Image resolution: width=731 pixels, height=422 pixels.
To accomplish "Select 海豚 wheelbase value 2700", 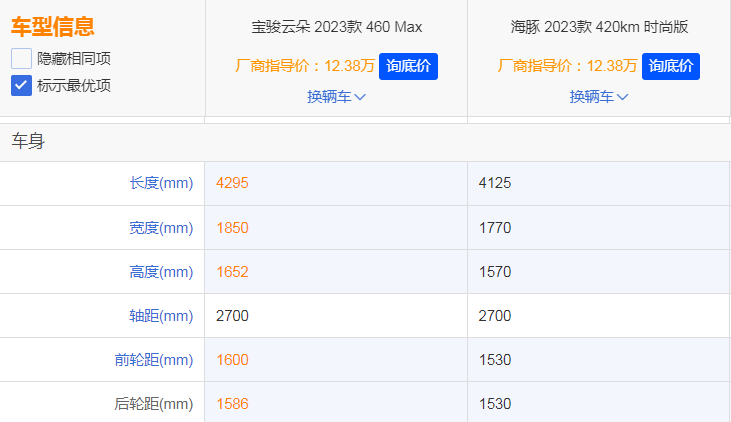I will tap(495, 316).
